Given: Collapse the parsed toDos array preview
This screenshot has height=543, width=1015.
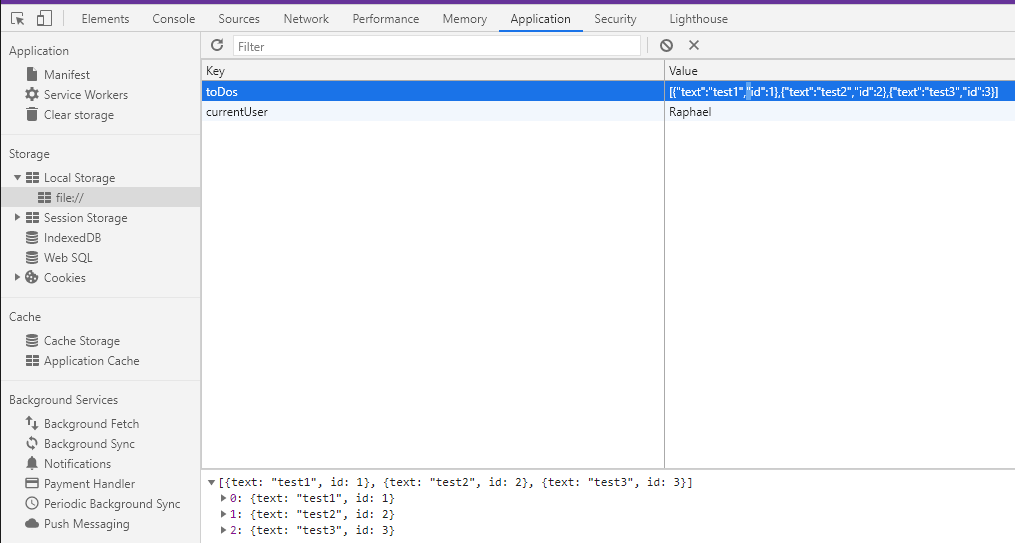Looking at the screenshot, I should tap(211, 482).
